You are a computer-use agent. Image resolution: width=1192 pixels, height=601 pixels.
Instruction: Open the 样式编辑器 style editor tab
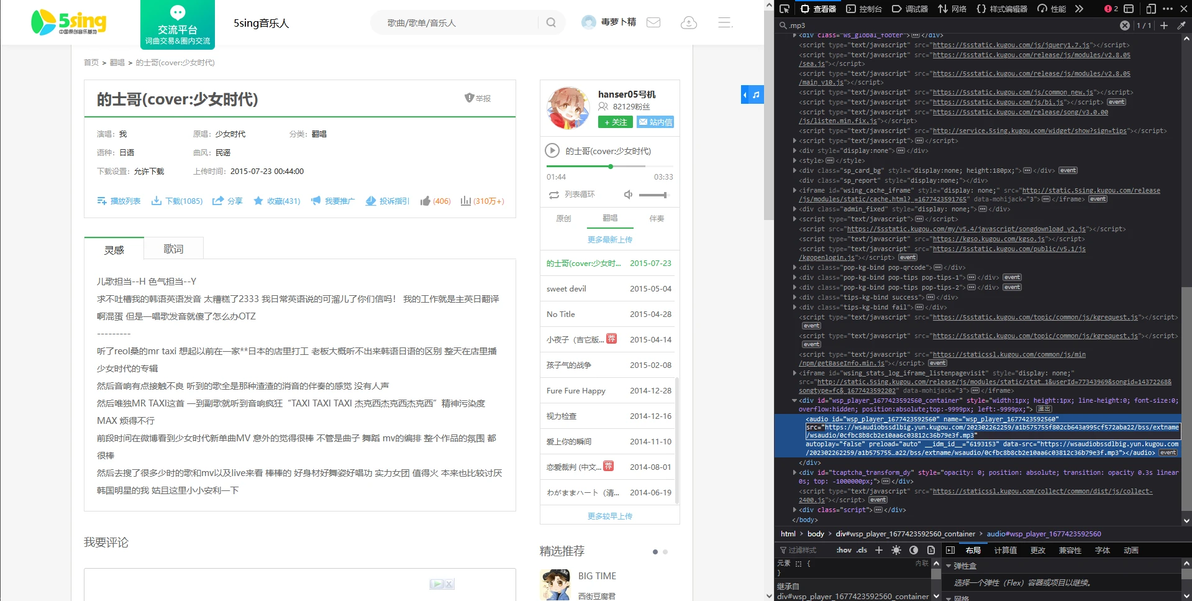1002,8
